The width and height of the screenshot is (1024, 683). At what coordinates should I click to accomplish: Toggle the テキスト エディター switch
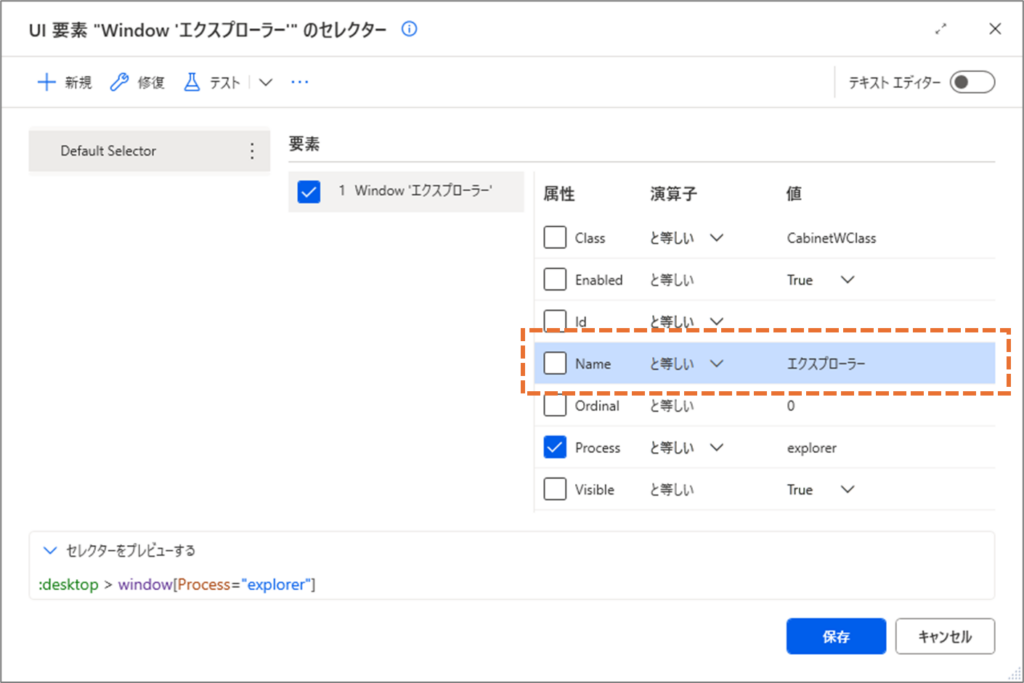(x=972, y=82)
